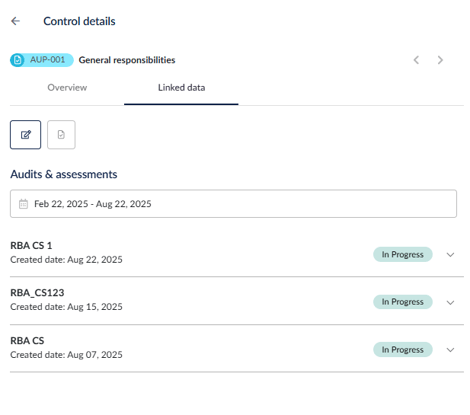Open the RBA CS 1 assessment title

click(31, 246)
